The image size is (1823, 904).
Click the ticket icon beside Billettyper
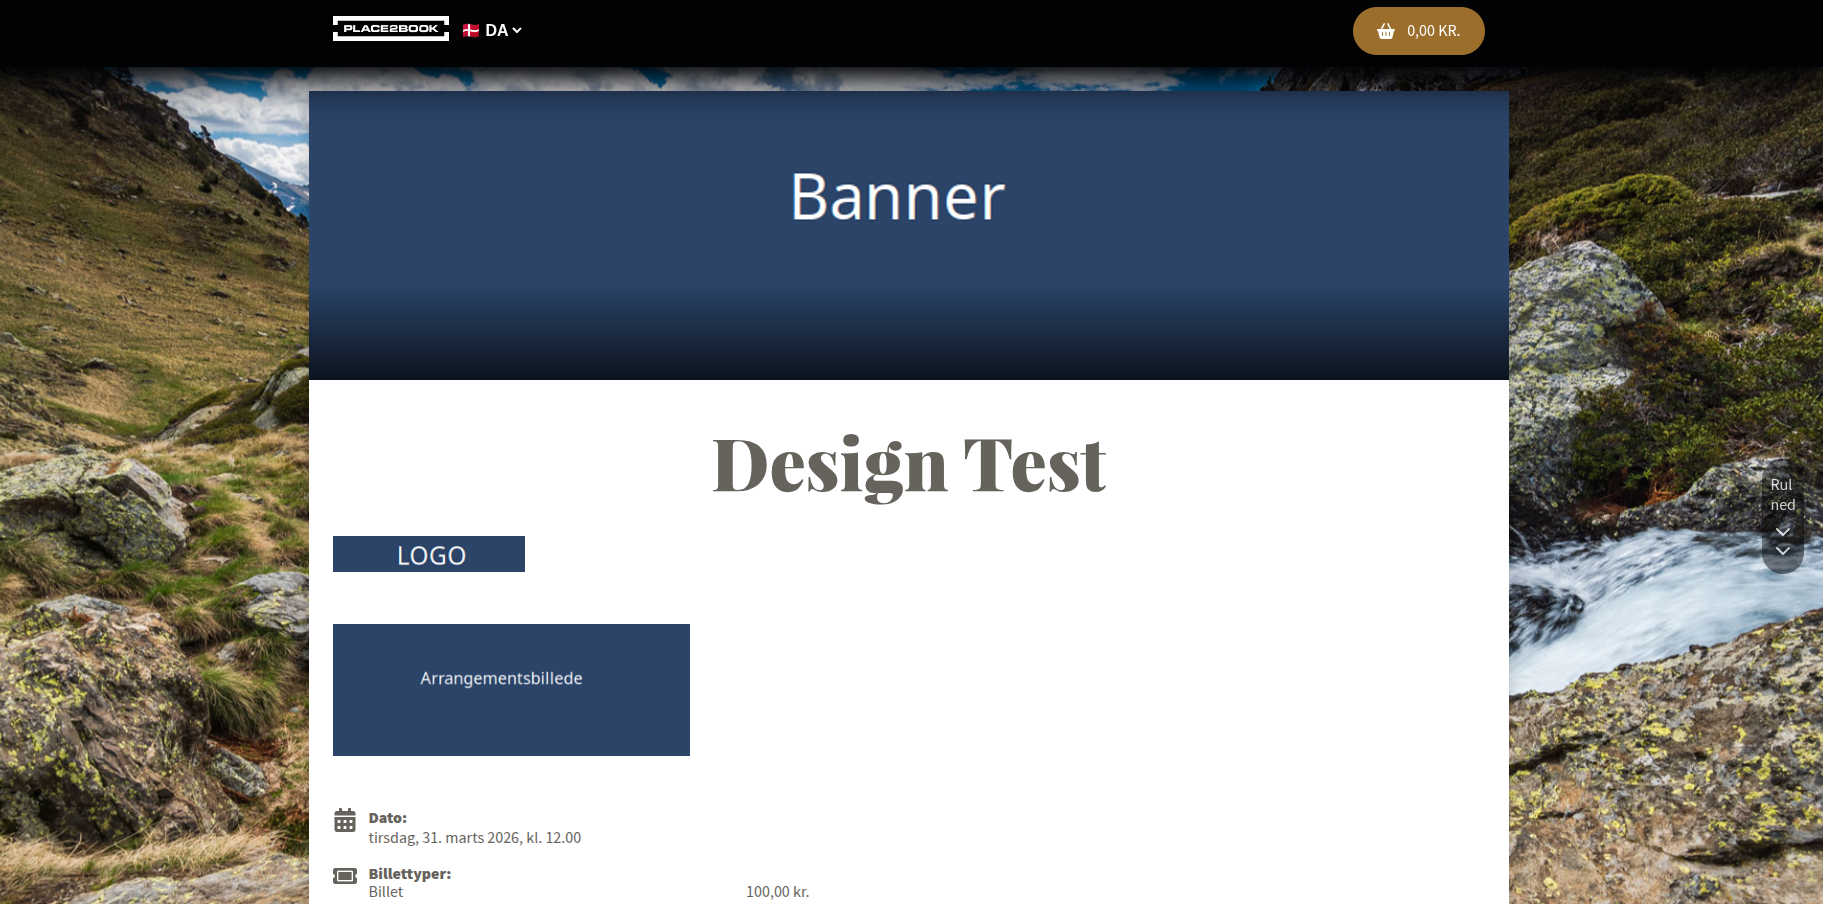pos(345,876)
